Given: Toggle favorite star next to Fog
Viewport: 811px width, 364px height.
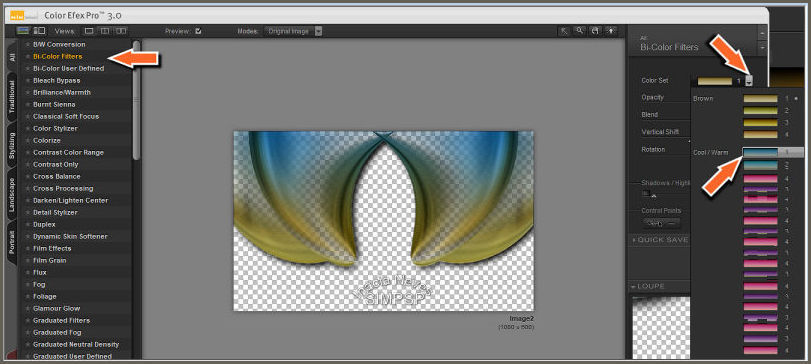Looking at the screenshot, I should click(27, 285).
